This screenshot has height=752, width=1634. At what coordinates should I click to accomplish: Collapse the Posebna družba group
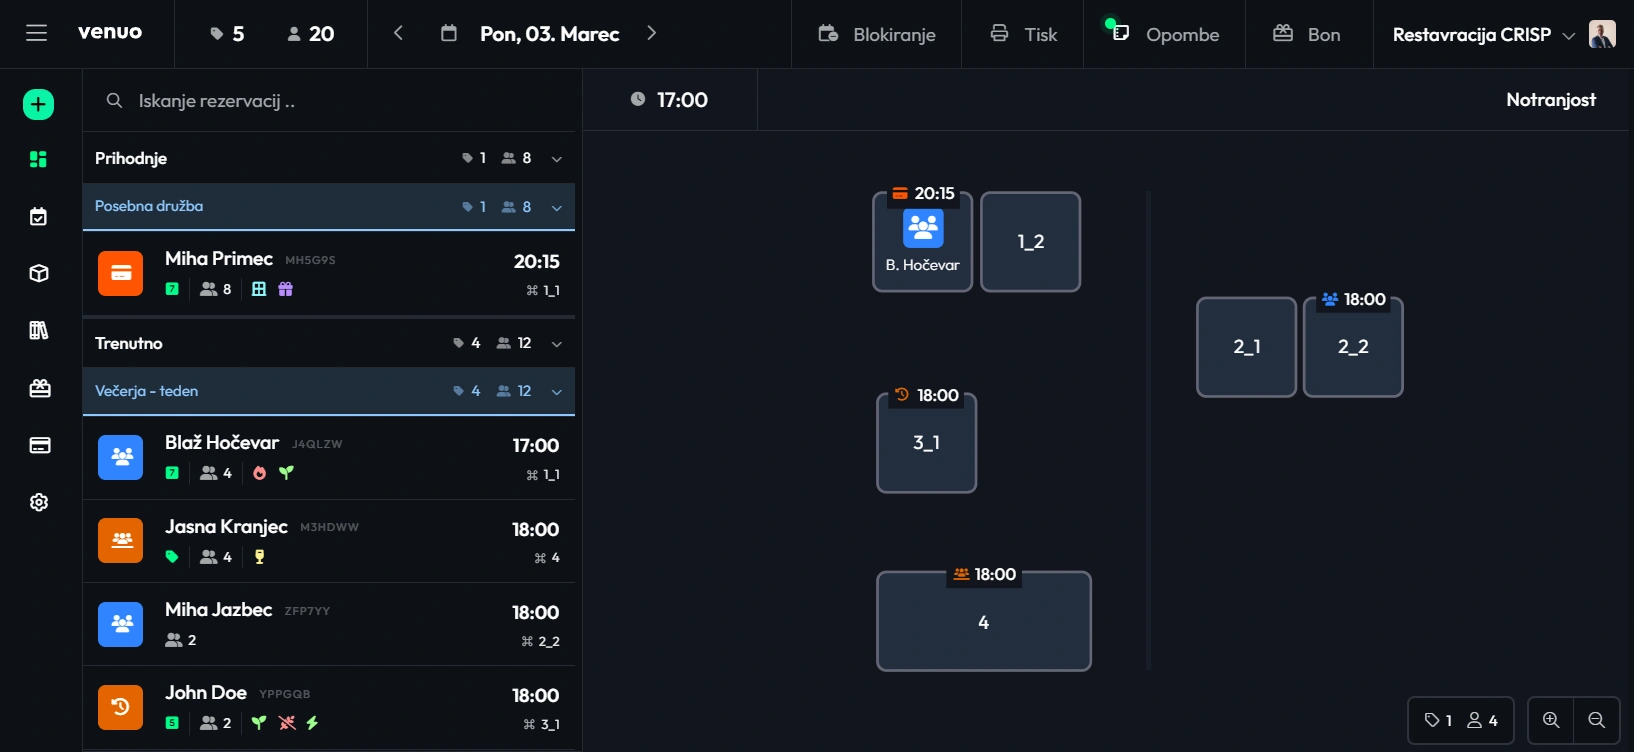click(x=557, y=207)
